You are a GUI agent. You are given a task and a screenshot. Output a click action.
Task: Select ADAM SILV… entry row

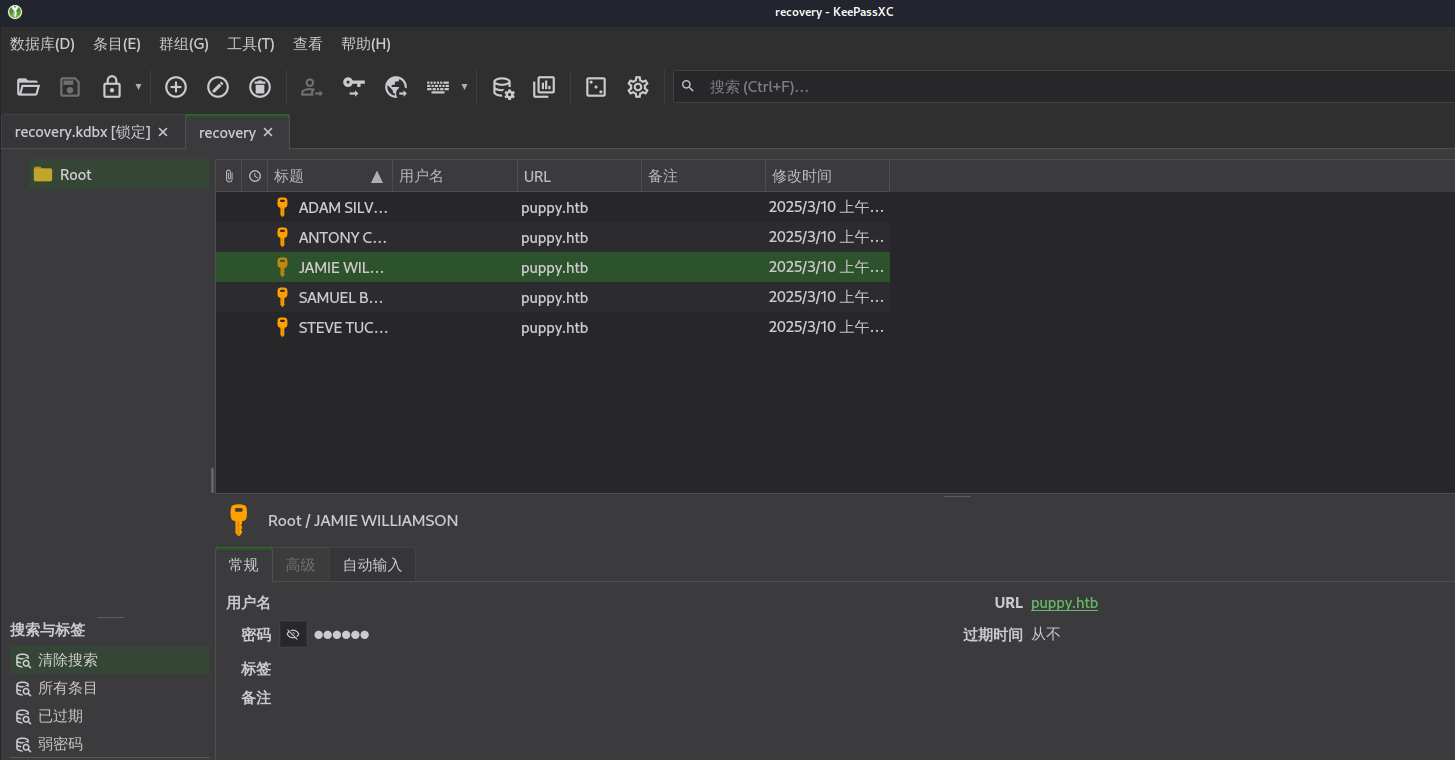coord(553,208)
